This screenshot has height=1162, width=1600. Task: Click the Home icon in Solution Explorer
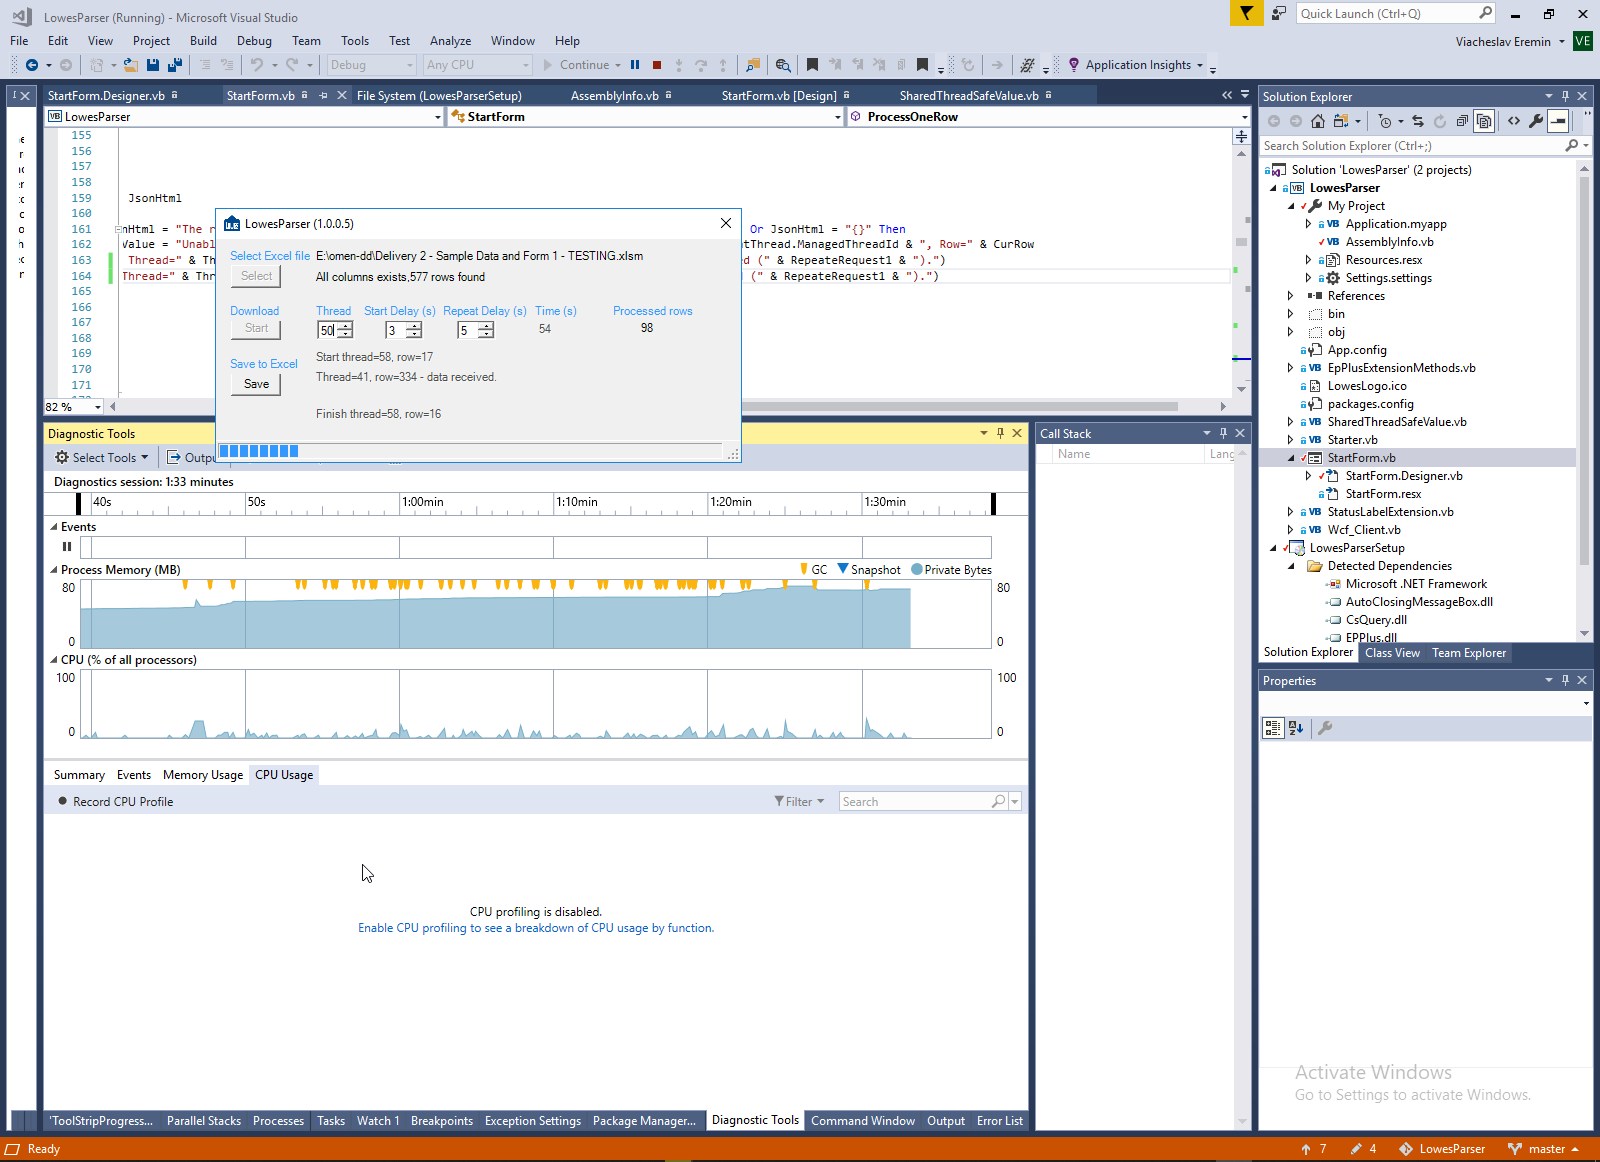coord(1318,121)
